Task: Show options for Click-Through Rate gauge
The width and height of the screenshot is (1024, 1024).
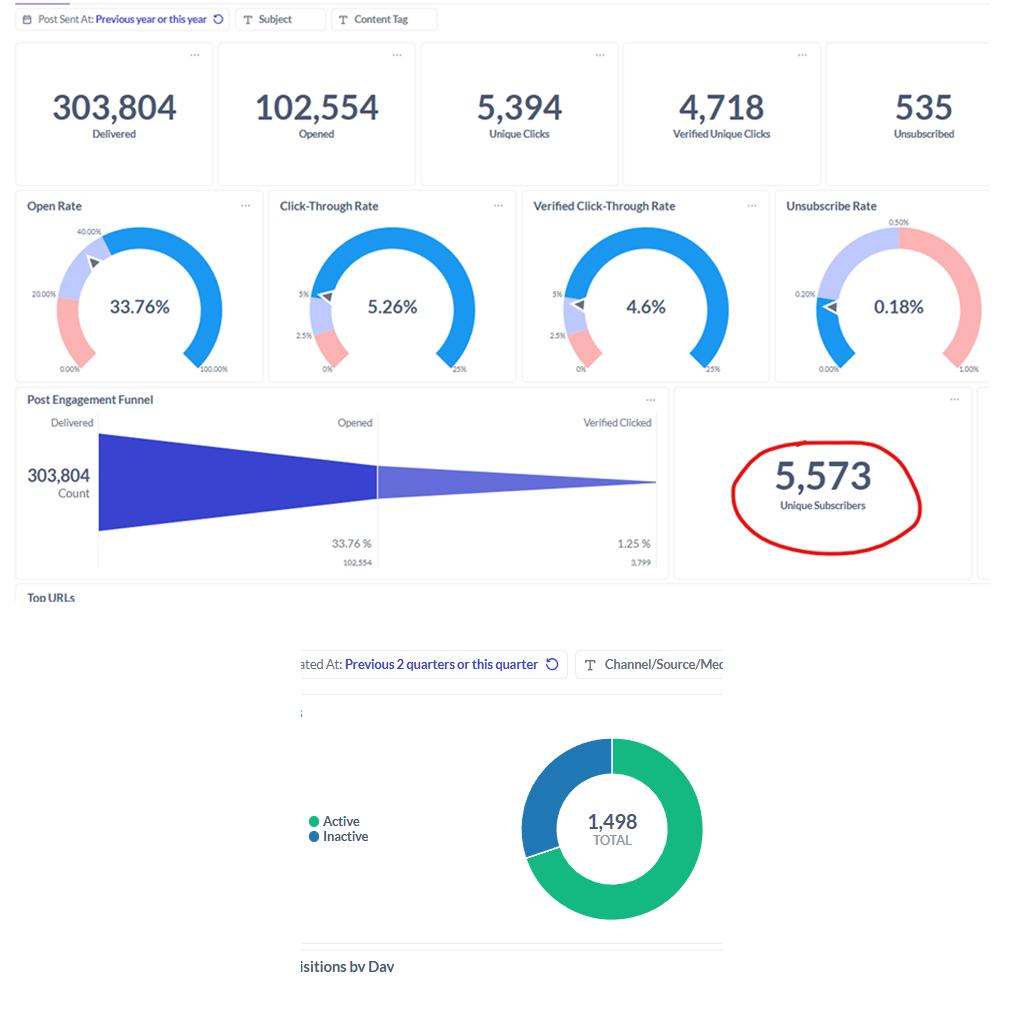Action: 498,206
